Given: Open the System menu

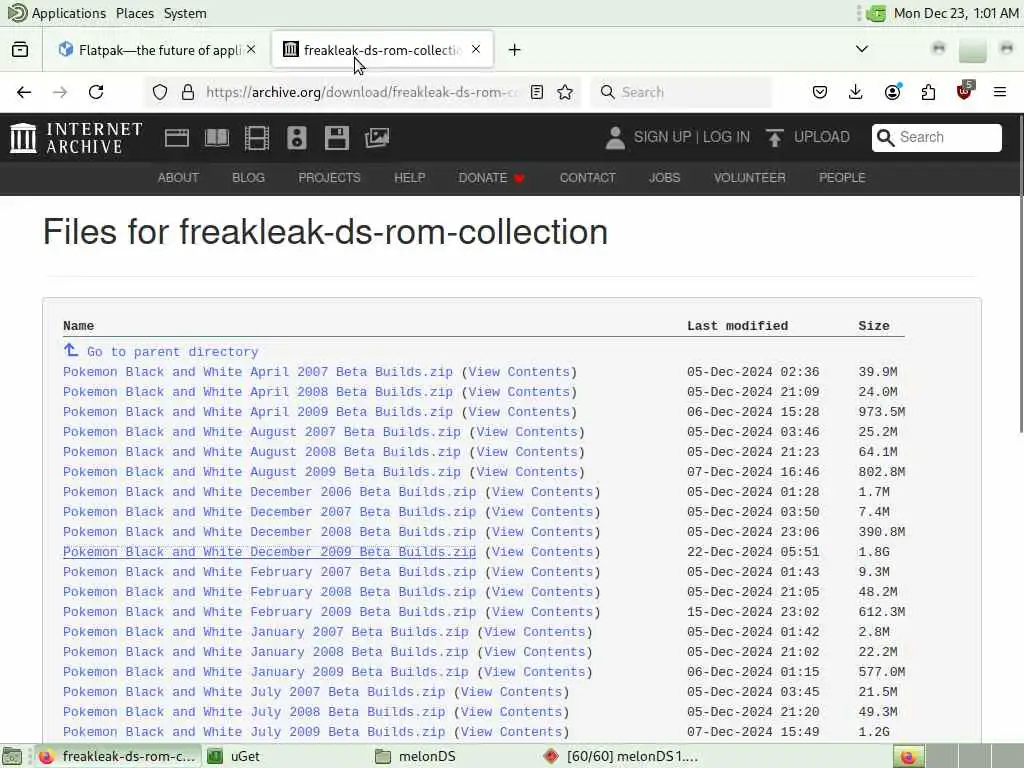Looking at the screenshot, I should pos(185,13).
